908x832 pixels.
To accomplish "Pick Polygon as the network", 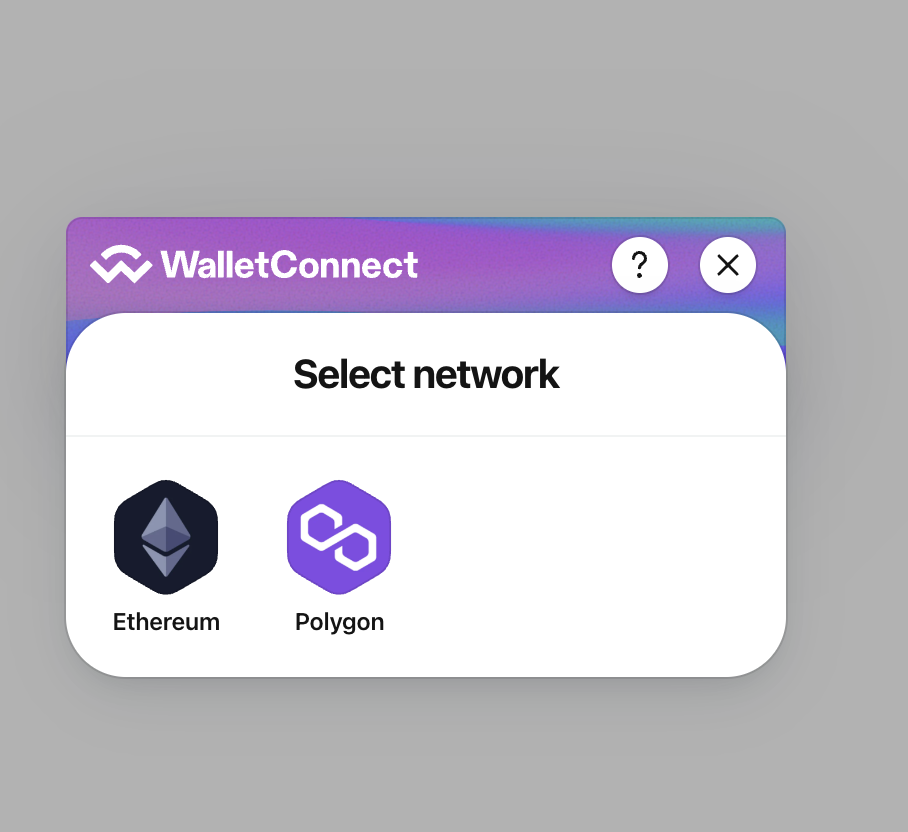I will coord(339,556).
